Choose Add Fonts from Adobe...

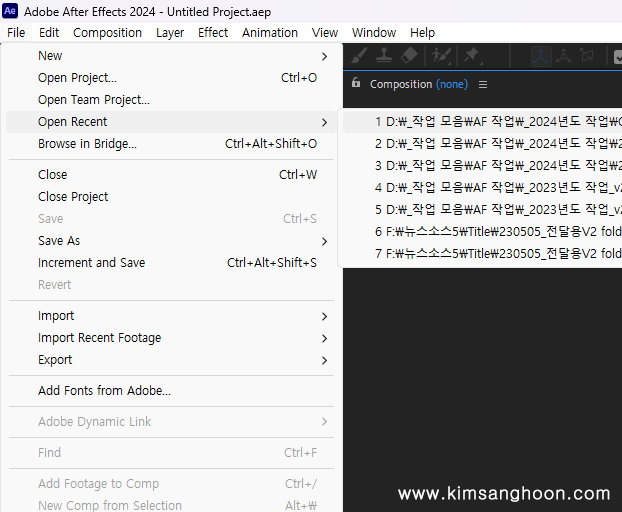coord(171,391)
